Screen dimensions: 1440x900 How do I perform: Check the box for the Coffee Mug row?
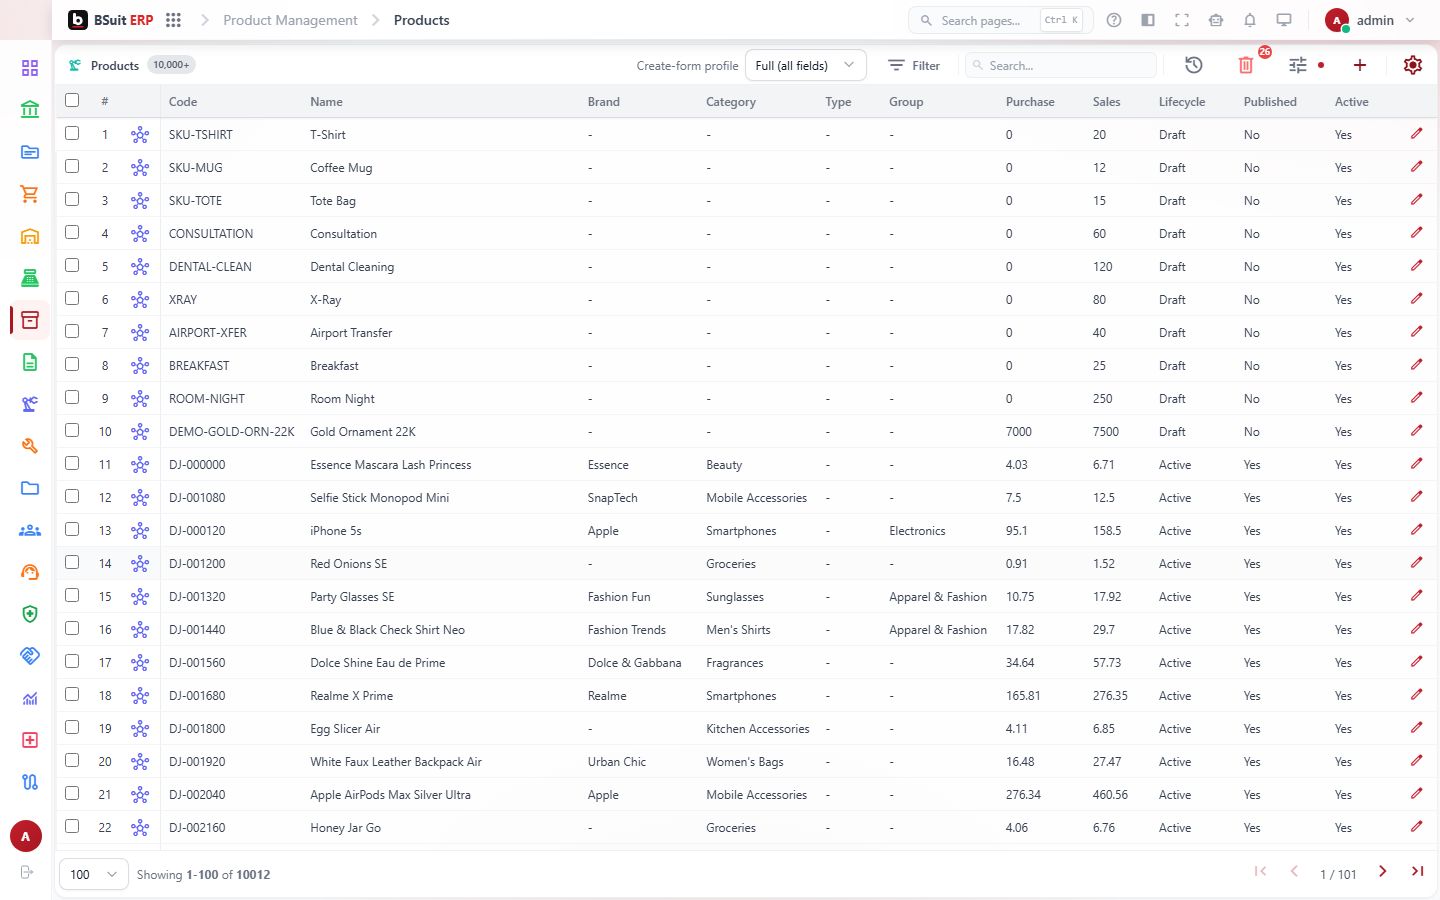click(x=72, y=166)
